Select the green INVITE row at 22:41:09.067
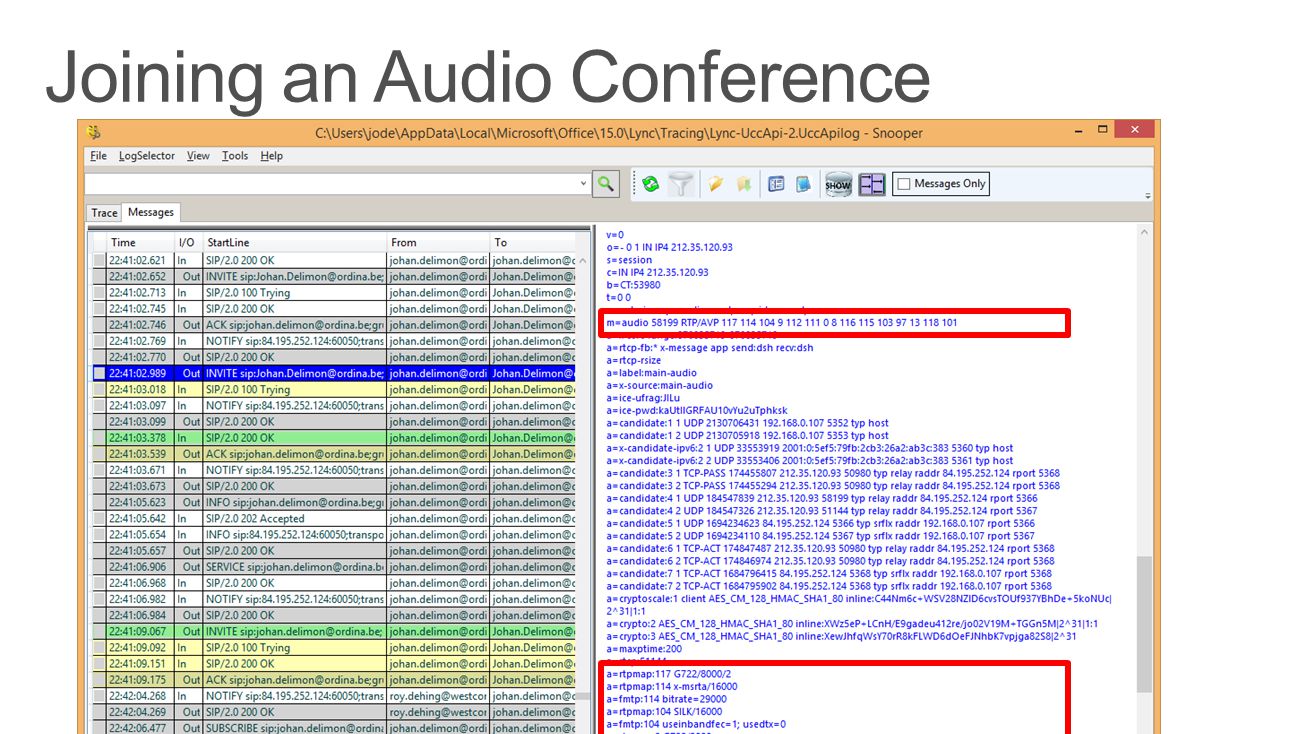Viewport: 1305px width, 734px height. click(333, 631)
